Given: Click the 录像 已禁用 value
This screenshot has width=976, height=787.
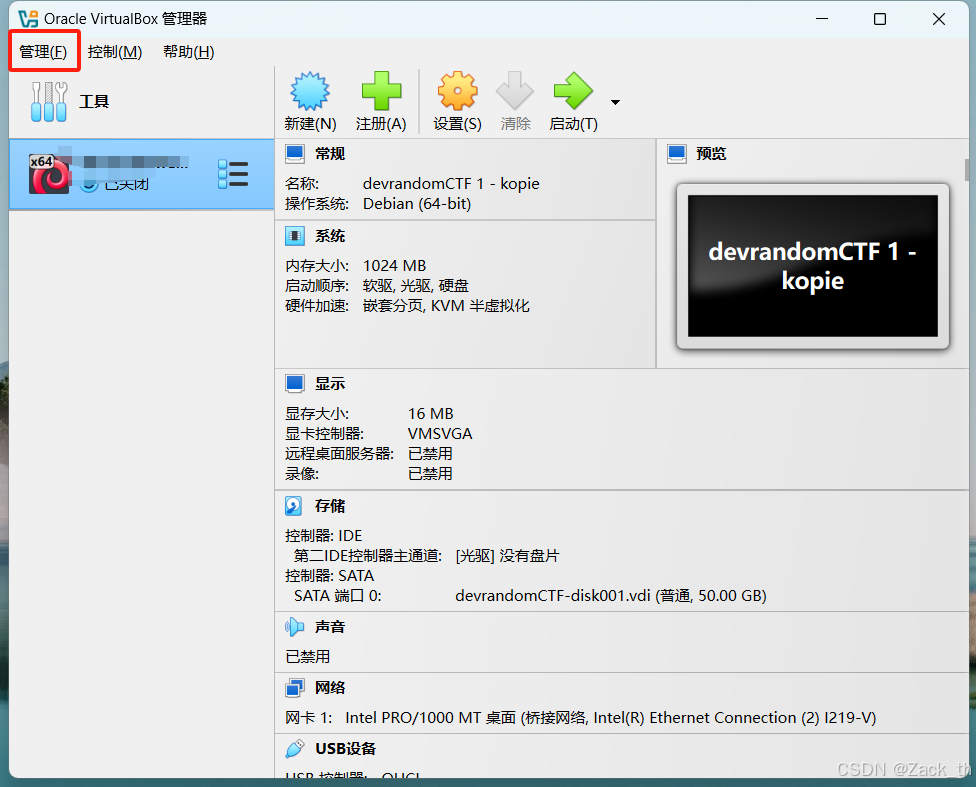Looking at the screenshot, I should pos(430,473).
